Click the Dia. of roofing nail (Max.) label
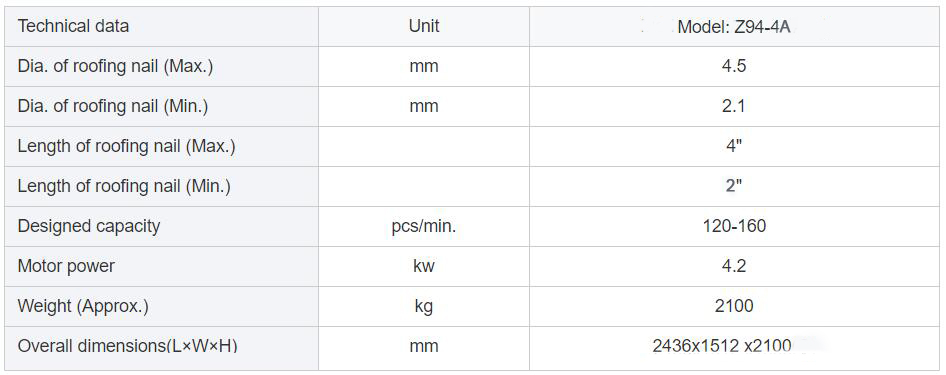Screen dimensions: 946x375 [115, 66]
